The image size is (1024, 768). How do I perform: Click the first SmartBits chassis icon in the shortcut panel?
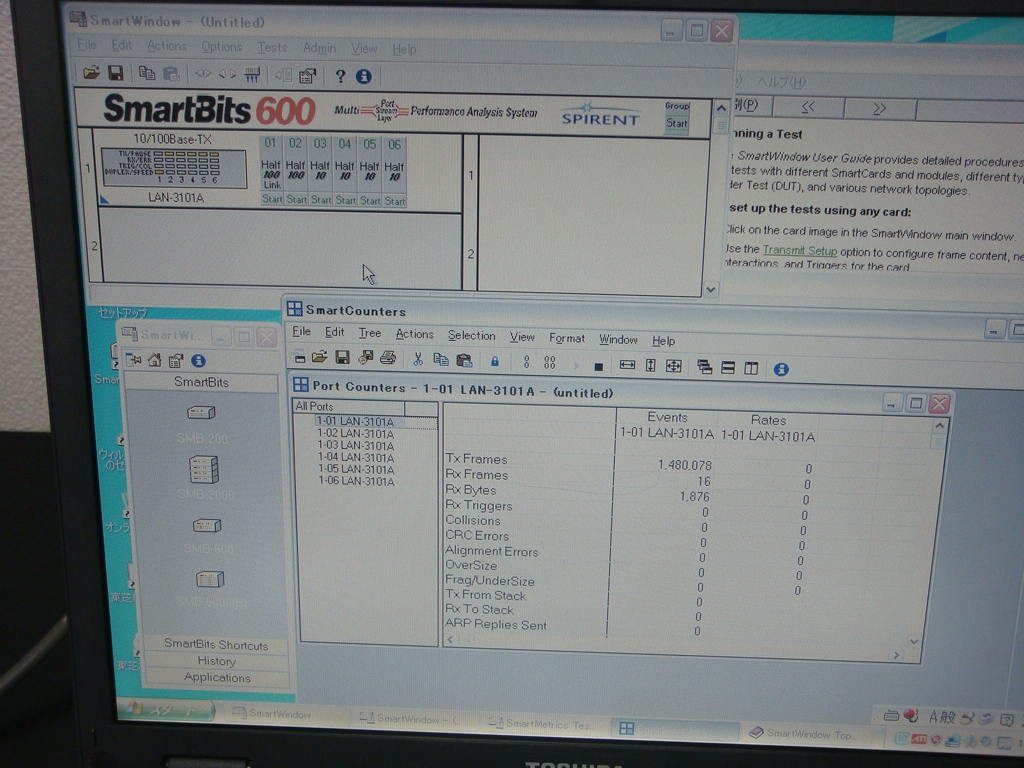pyautogui.click(x=201, y=412)
